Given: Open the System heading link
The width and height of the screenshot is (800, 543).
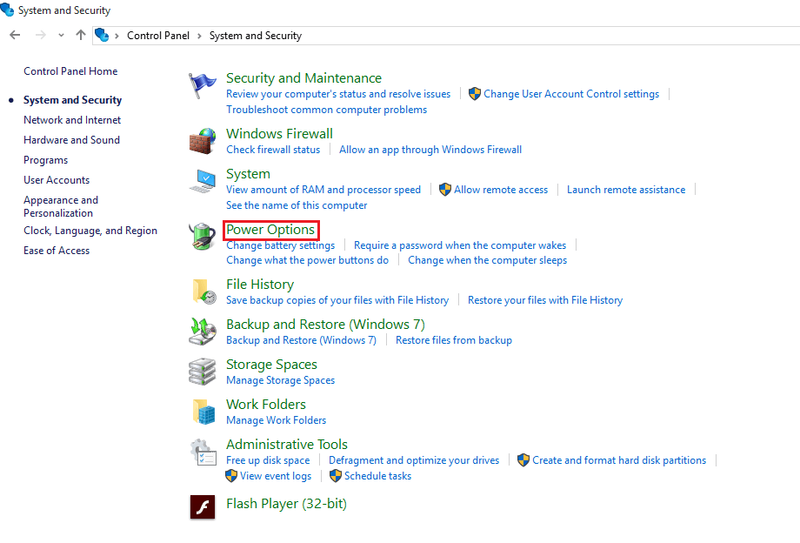Looking at the screenshot, I should pyautogui.click(x=248, y=174).
